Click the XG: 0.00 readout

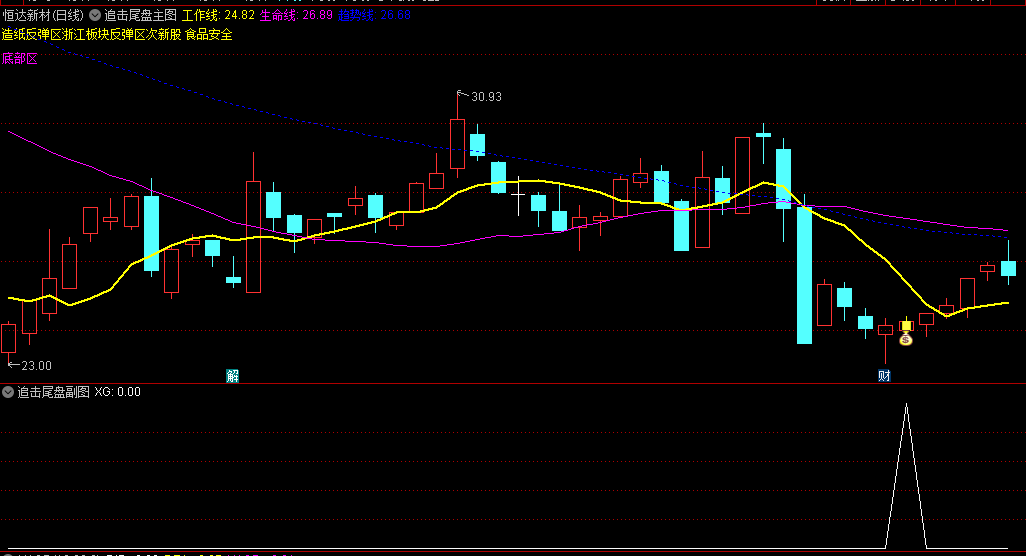click(117, 392)
